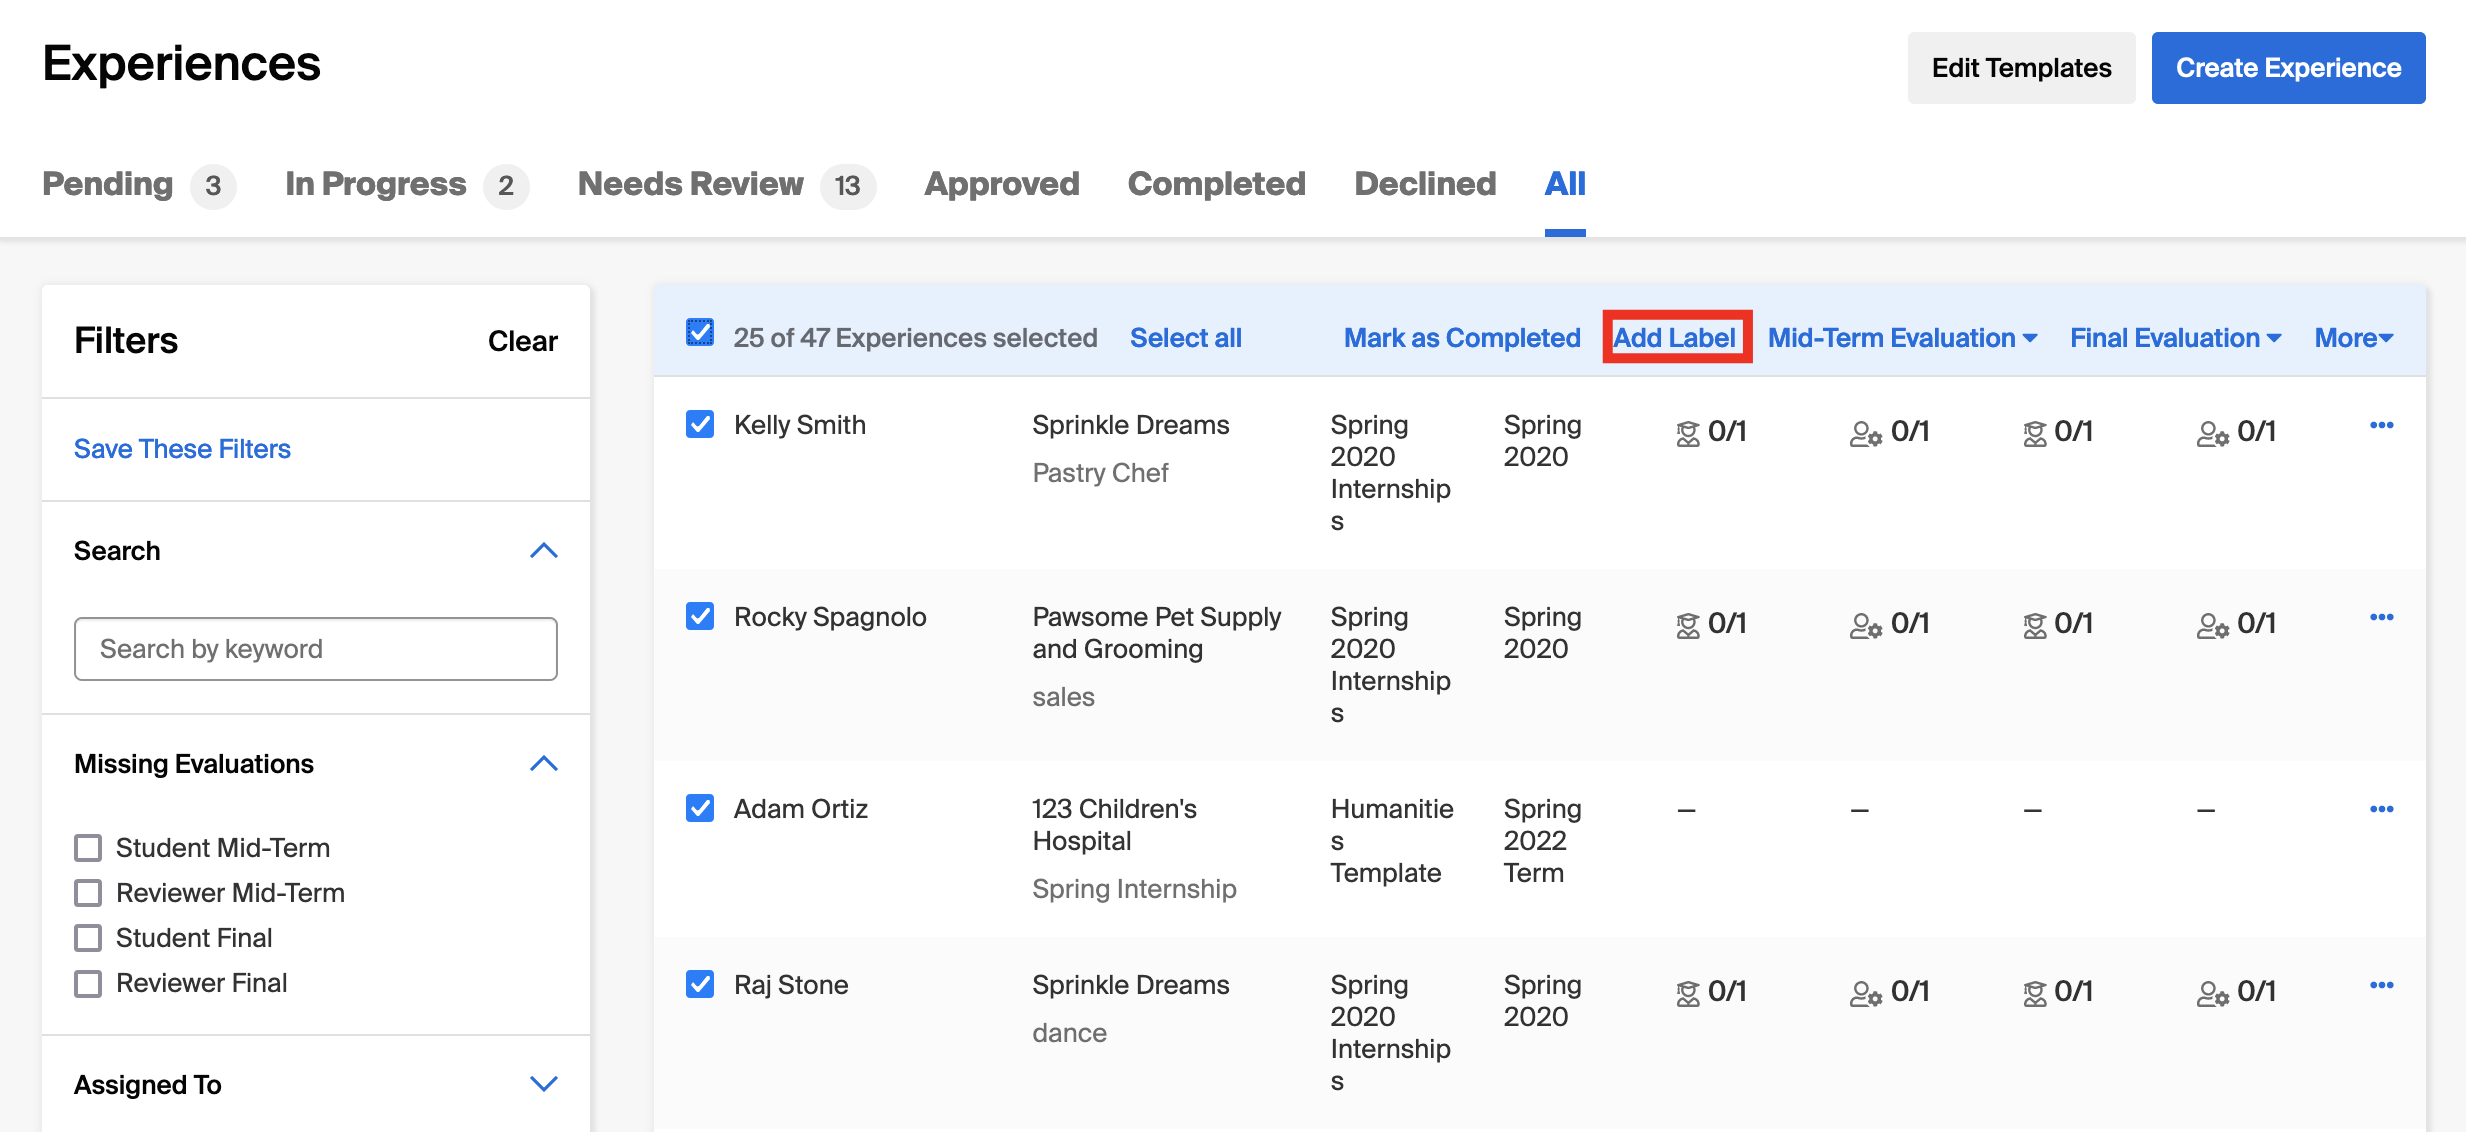
Task: Click the Save These Filters link
Action: [182, 449]
